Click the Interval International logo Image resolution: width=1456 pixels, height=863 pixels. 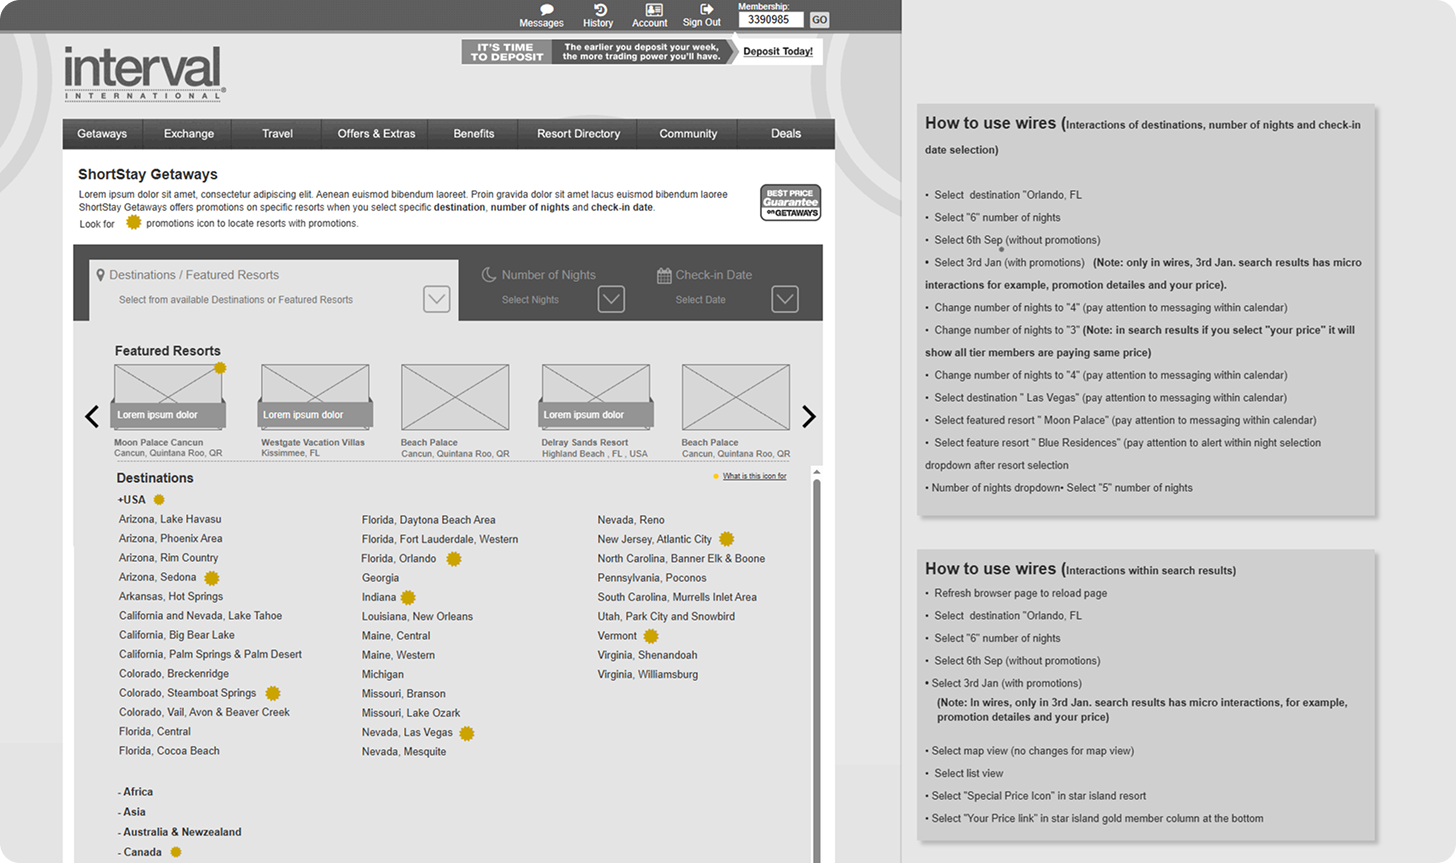pyautogui.click(x=144, y=74)
